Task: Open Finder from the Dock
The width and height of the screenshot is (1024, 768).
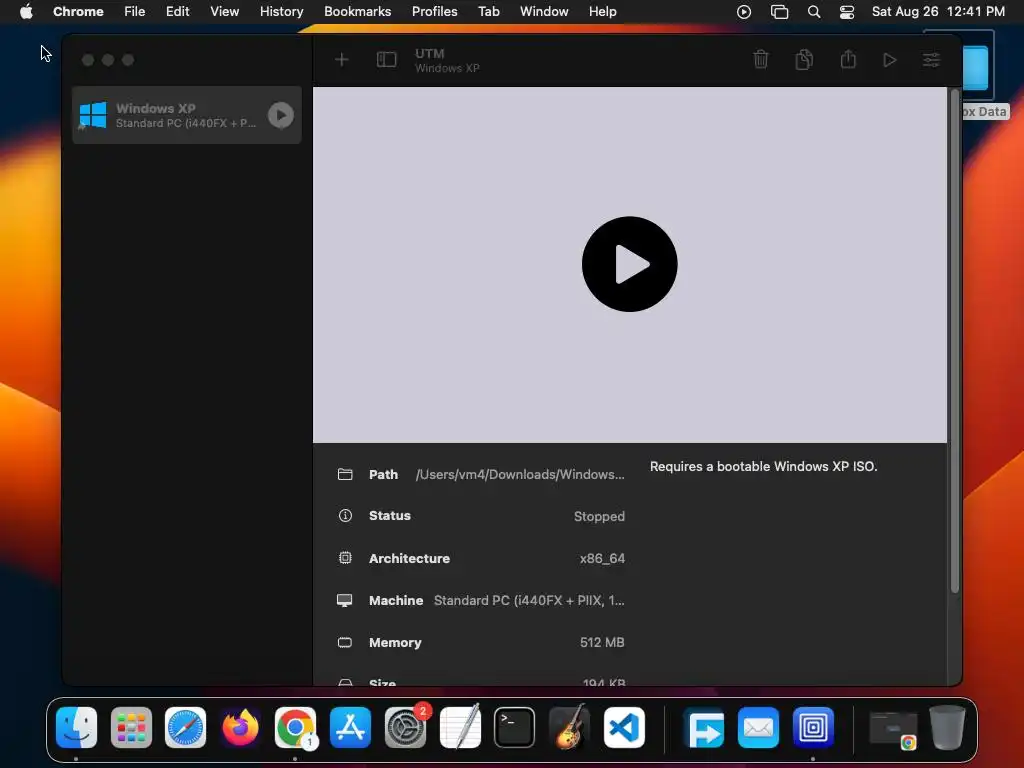Action: 76,728
